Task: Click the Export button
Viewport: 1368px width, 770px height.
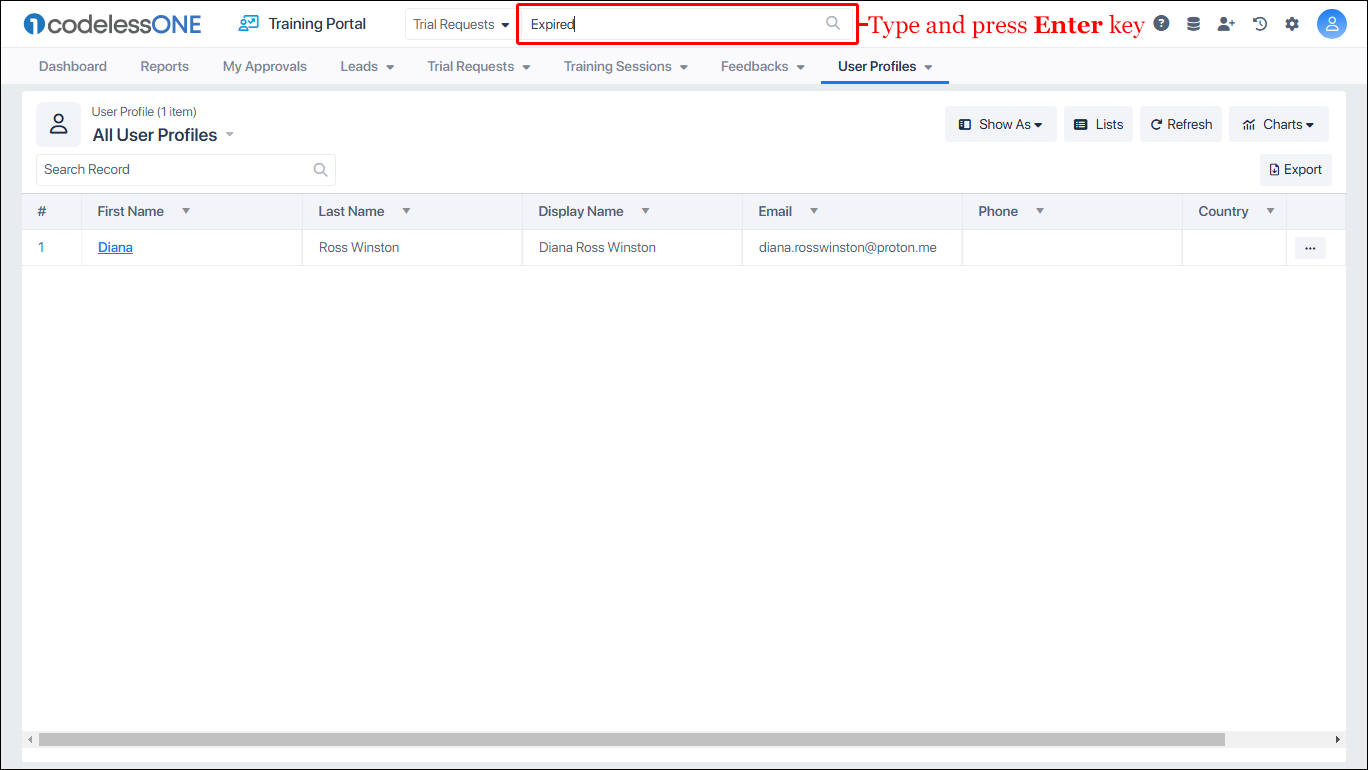Action: tap(1295, 170)
